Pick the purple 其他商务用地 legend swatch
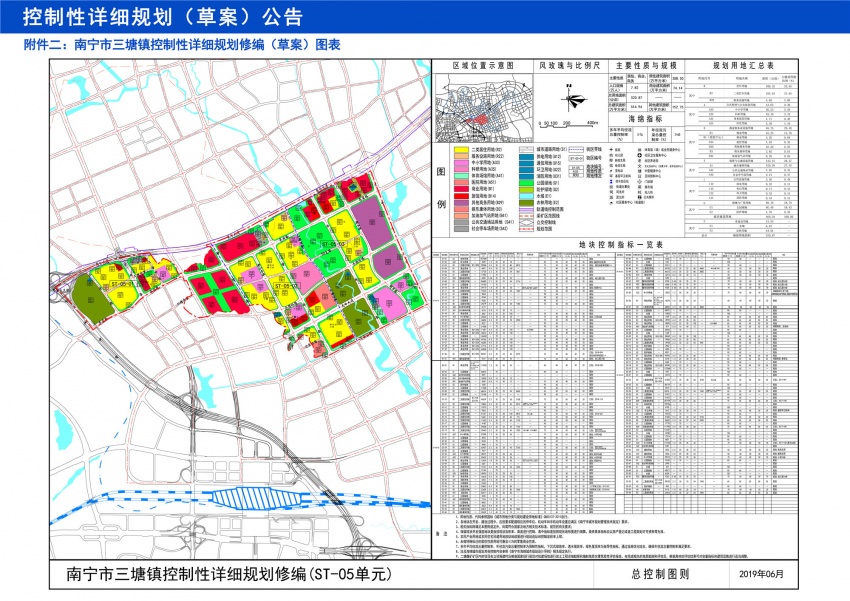 pos(461,203)
